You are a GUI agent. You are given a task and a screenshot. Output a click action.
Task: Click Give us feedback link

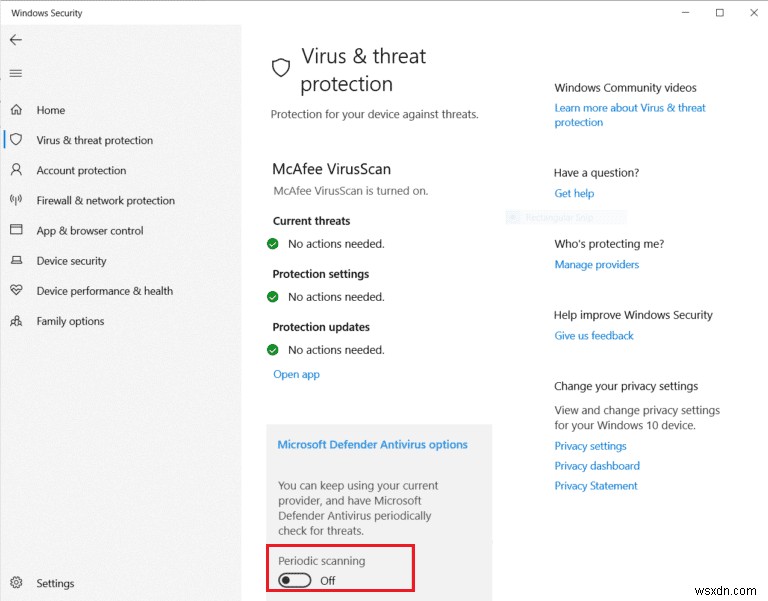(x=594, y=336)
